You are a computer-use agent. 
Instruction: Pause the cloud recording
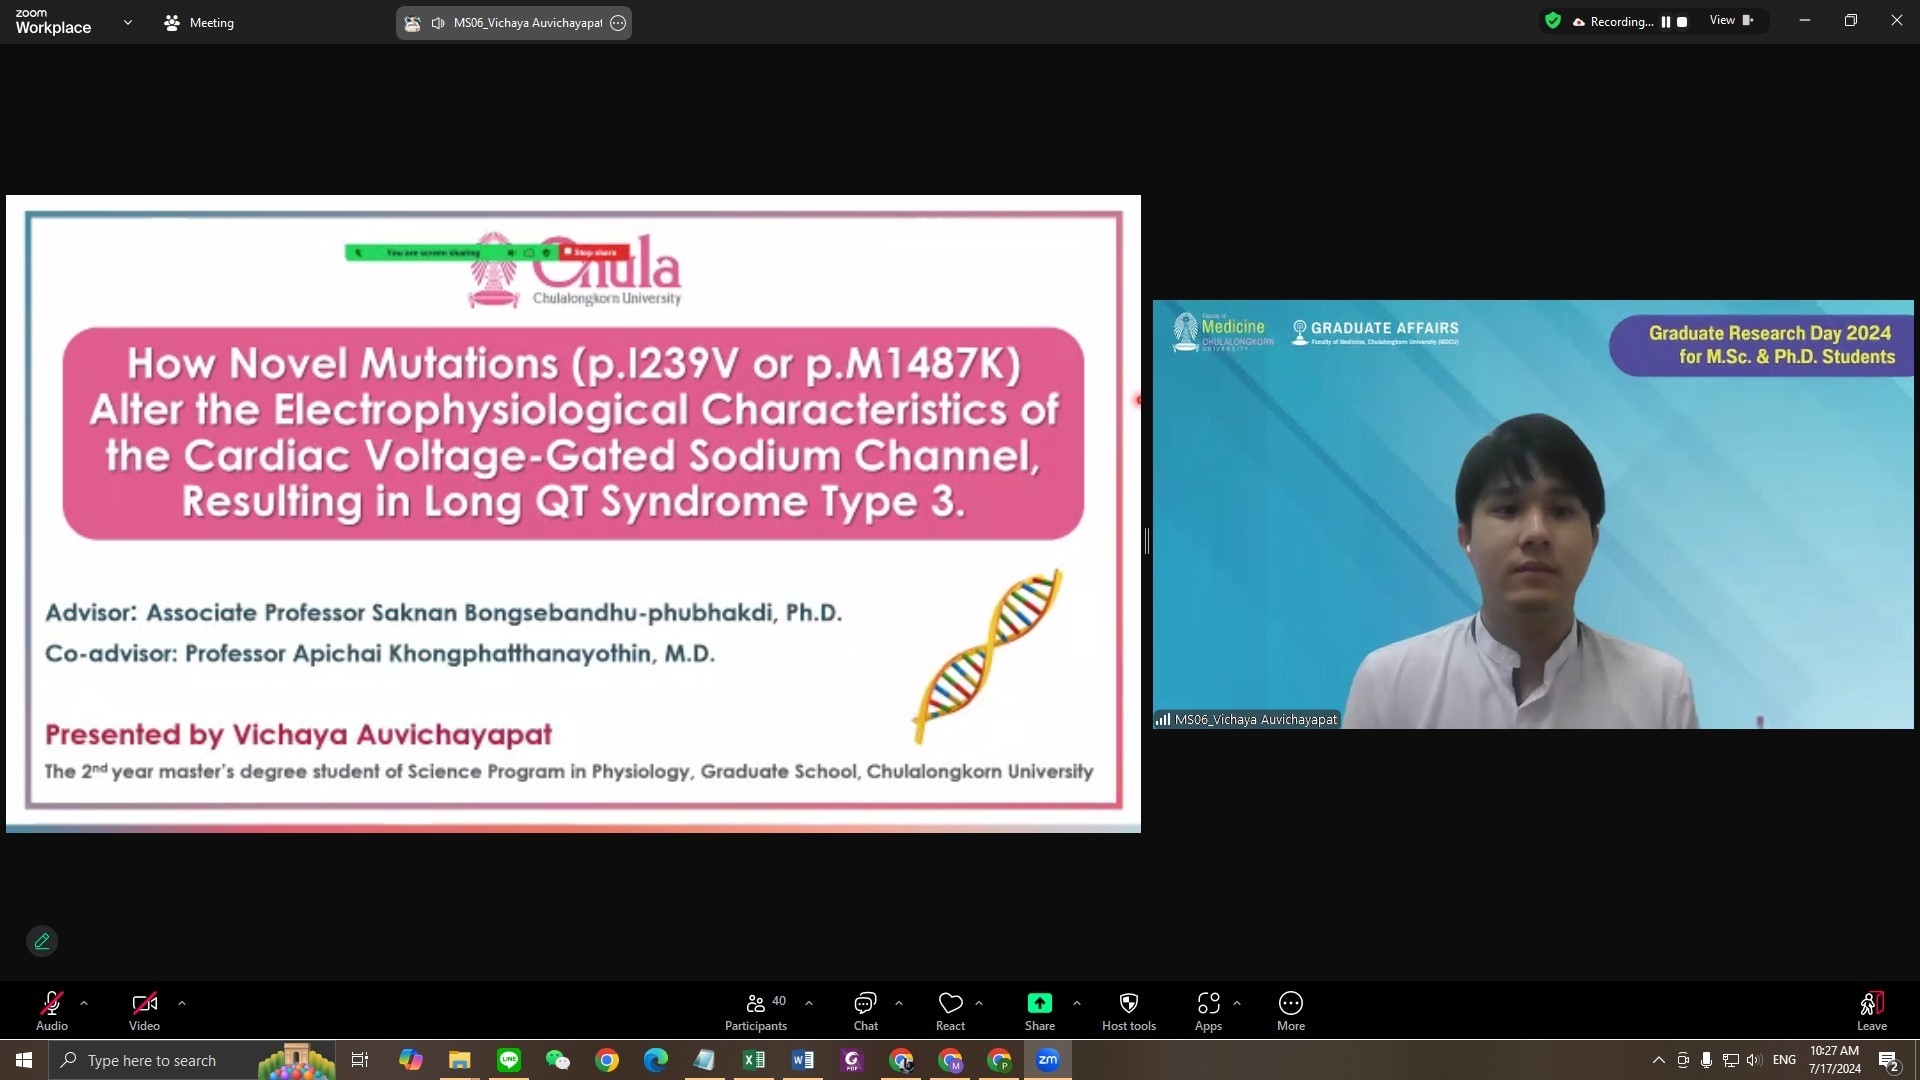point(1666,22)
